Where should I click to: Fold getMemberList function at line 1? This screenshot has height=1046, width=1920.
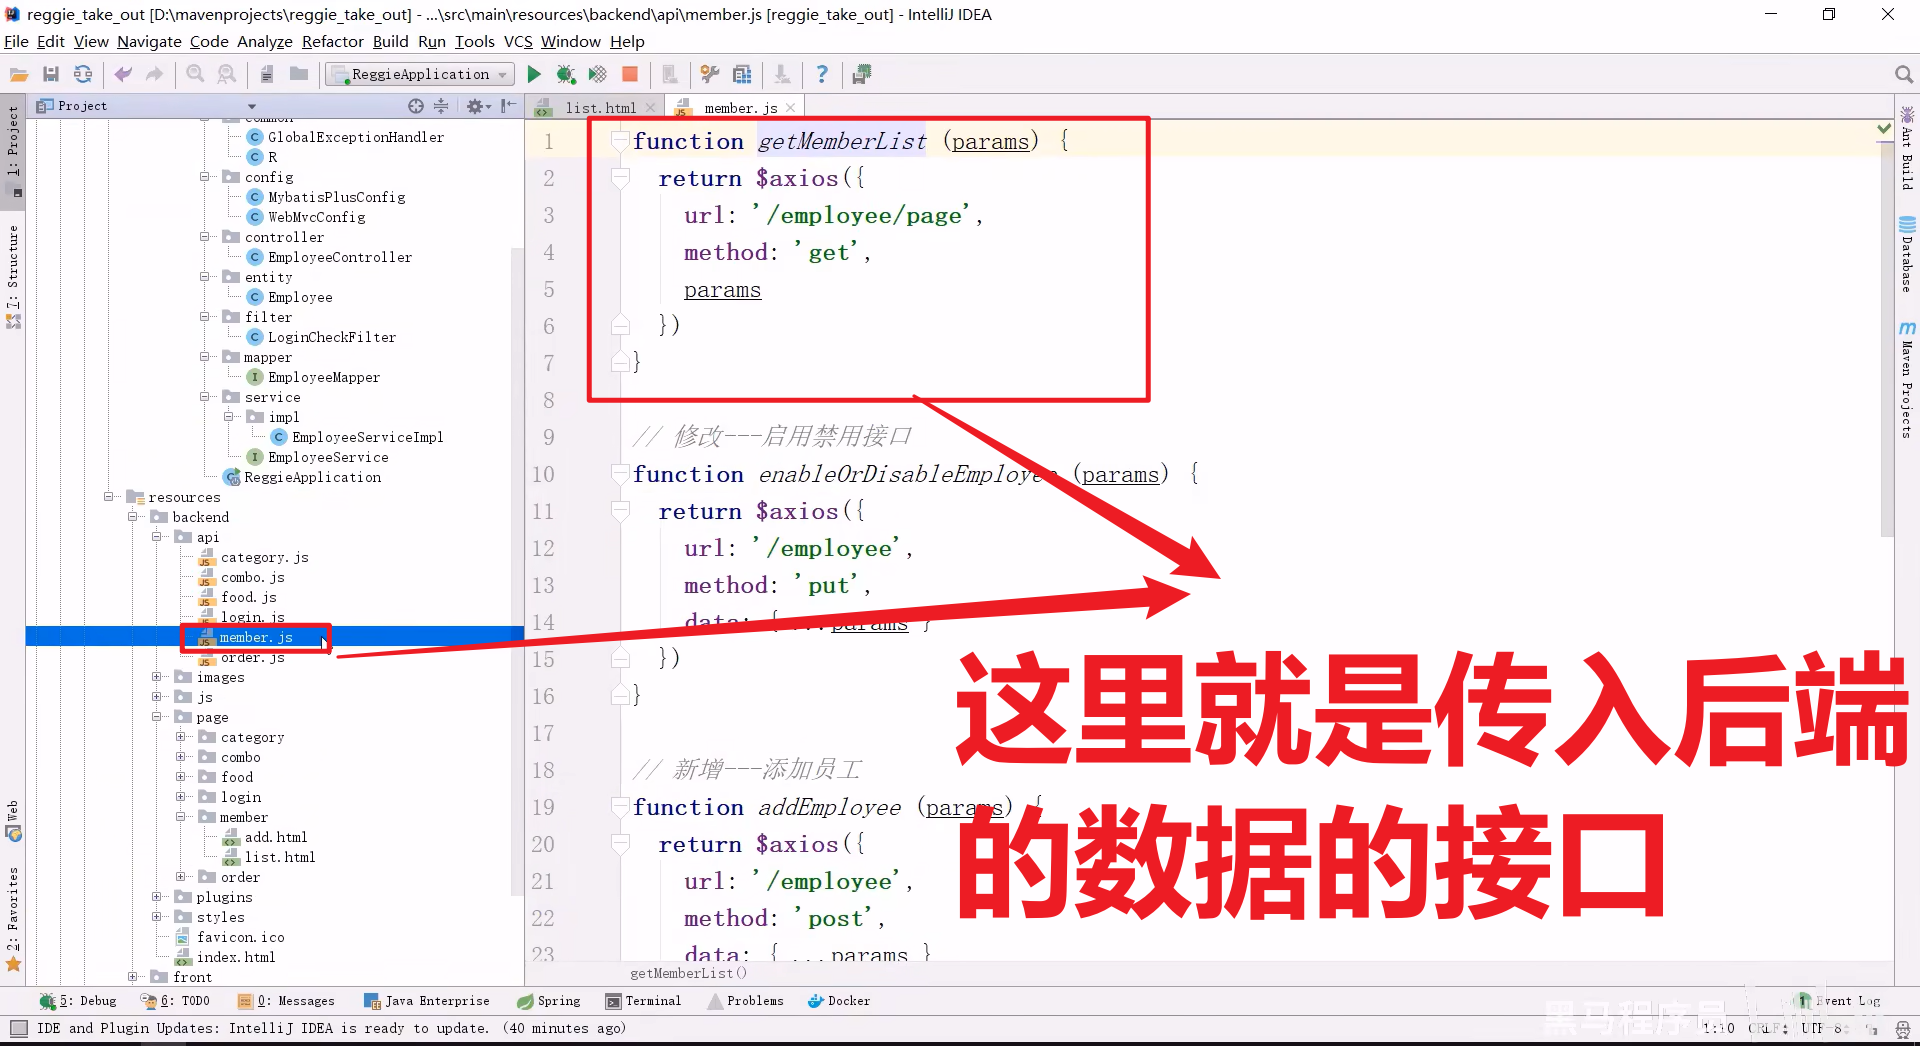[620, 141]
